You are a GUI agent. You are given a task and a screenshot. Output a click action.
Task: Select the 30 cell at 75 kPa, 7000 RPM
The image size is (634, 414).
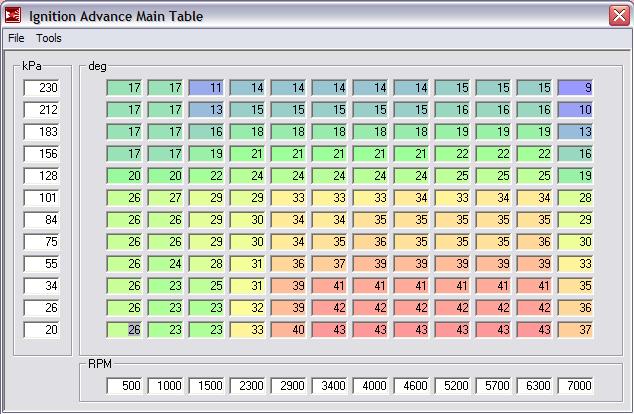[x=575, y=242]
